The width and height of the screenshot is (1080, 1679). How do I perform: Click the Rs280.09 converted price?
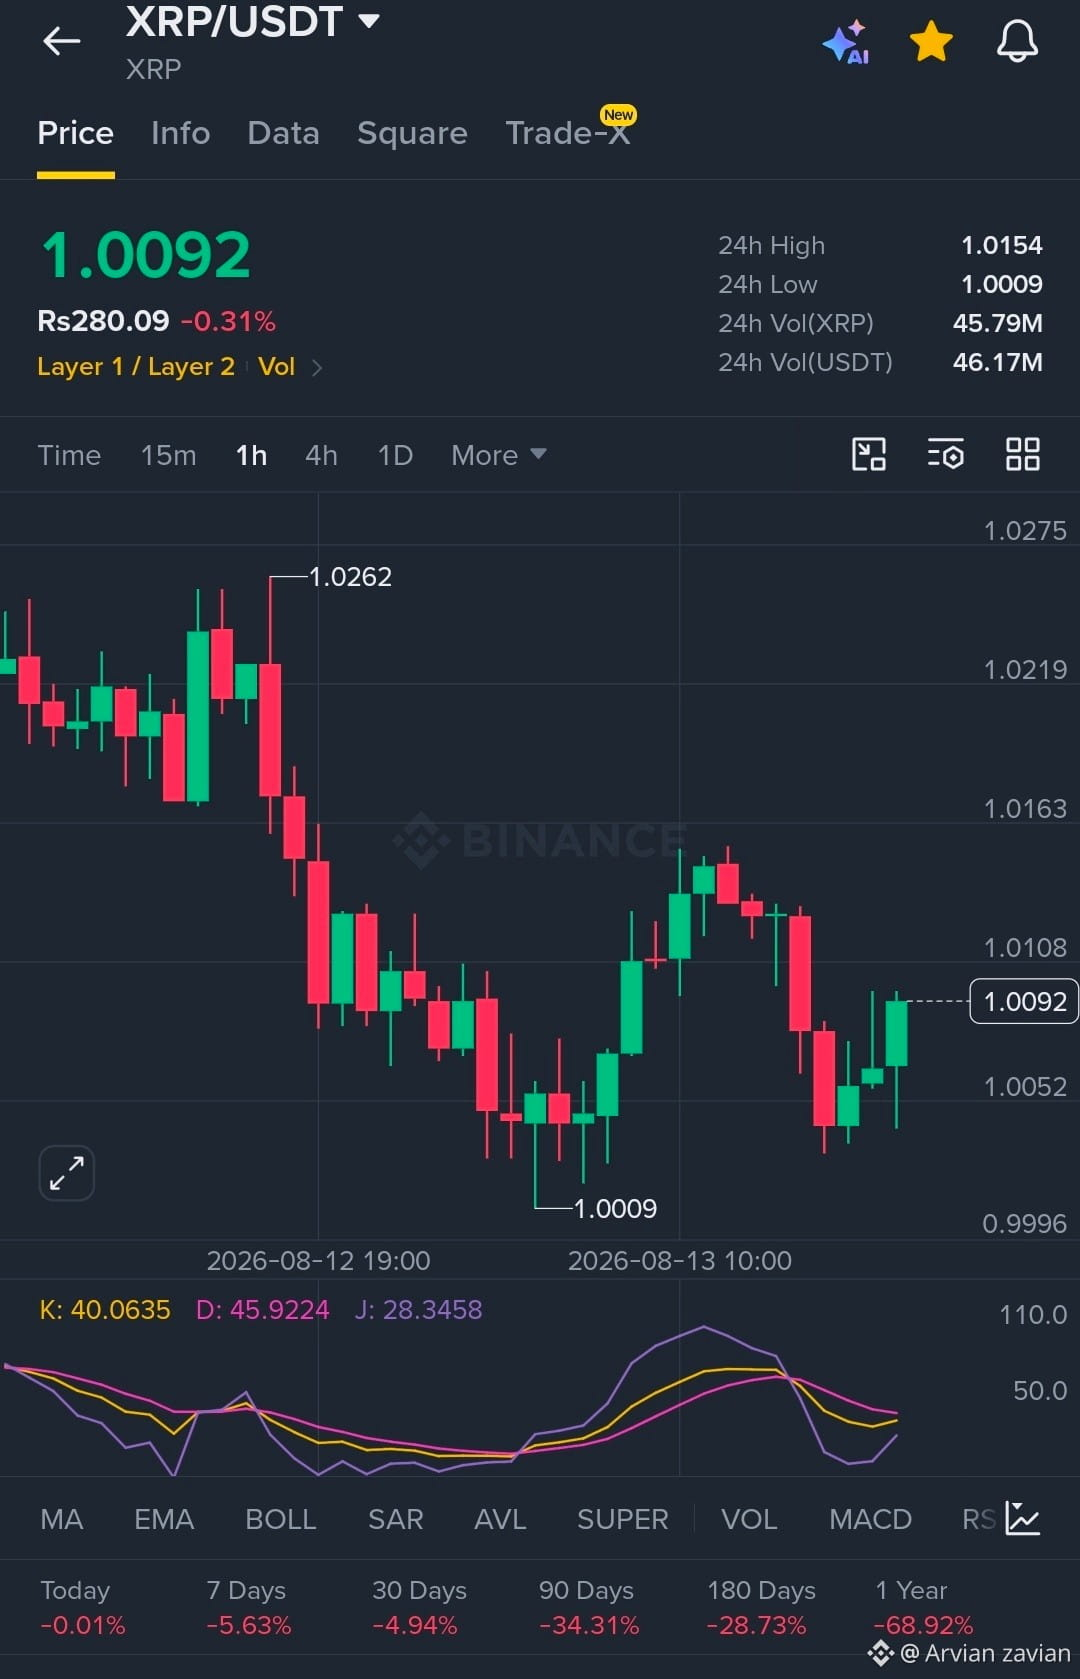click(x=103, y=321)
